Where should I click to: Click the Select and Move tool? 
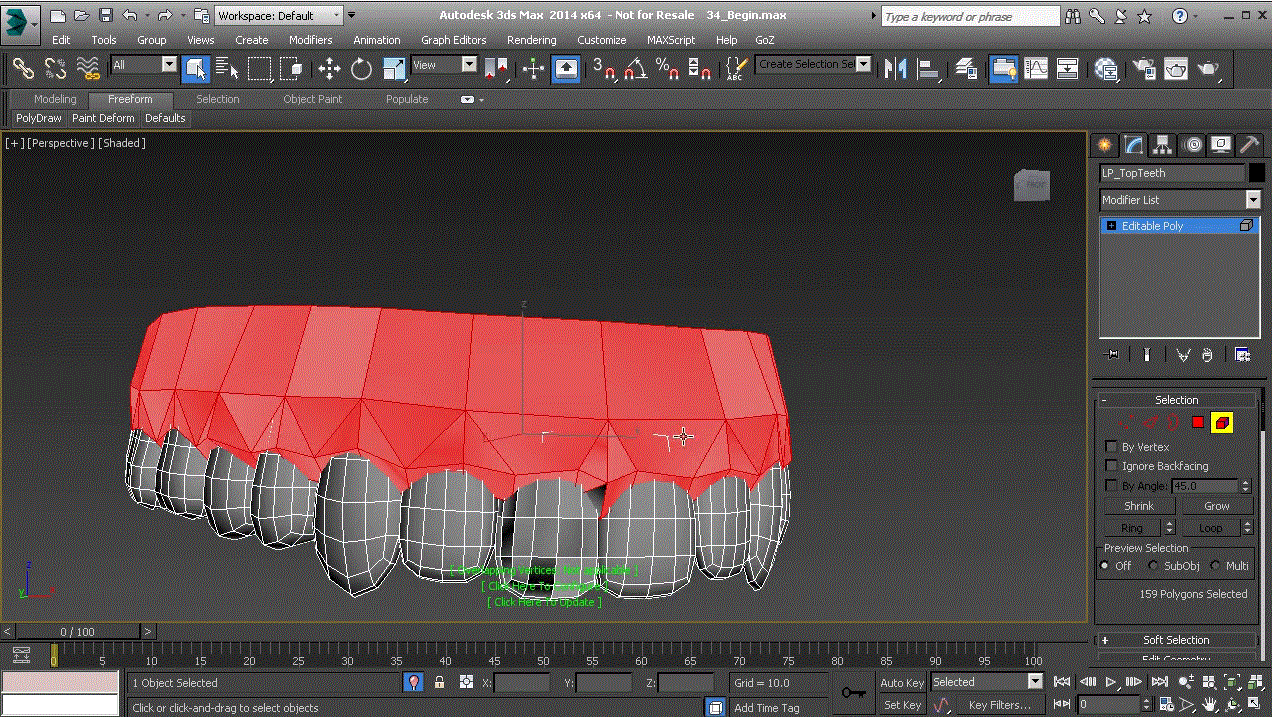point(329,69)
